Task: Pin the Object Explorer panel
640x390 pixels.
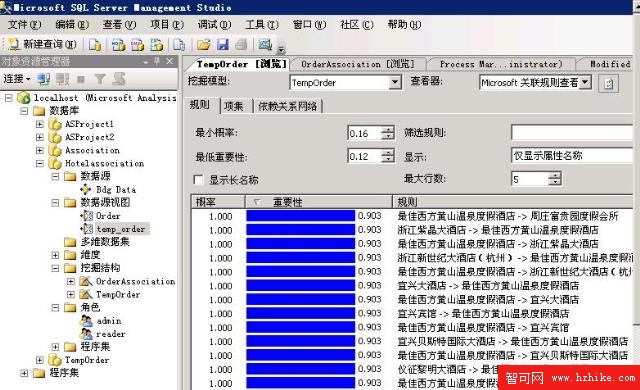Action: pyautogui.click(x=157, y=62)
